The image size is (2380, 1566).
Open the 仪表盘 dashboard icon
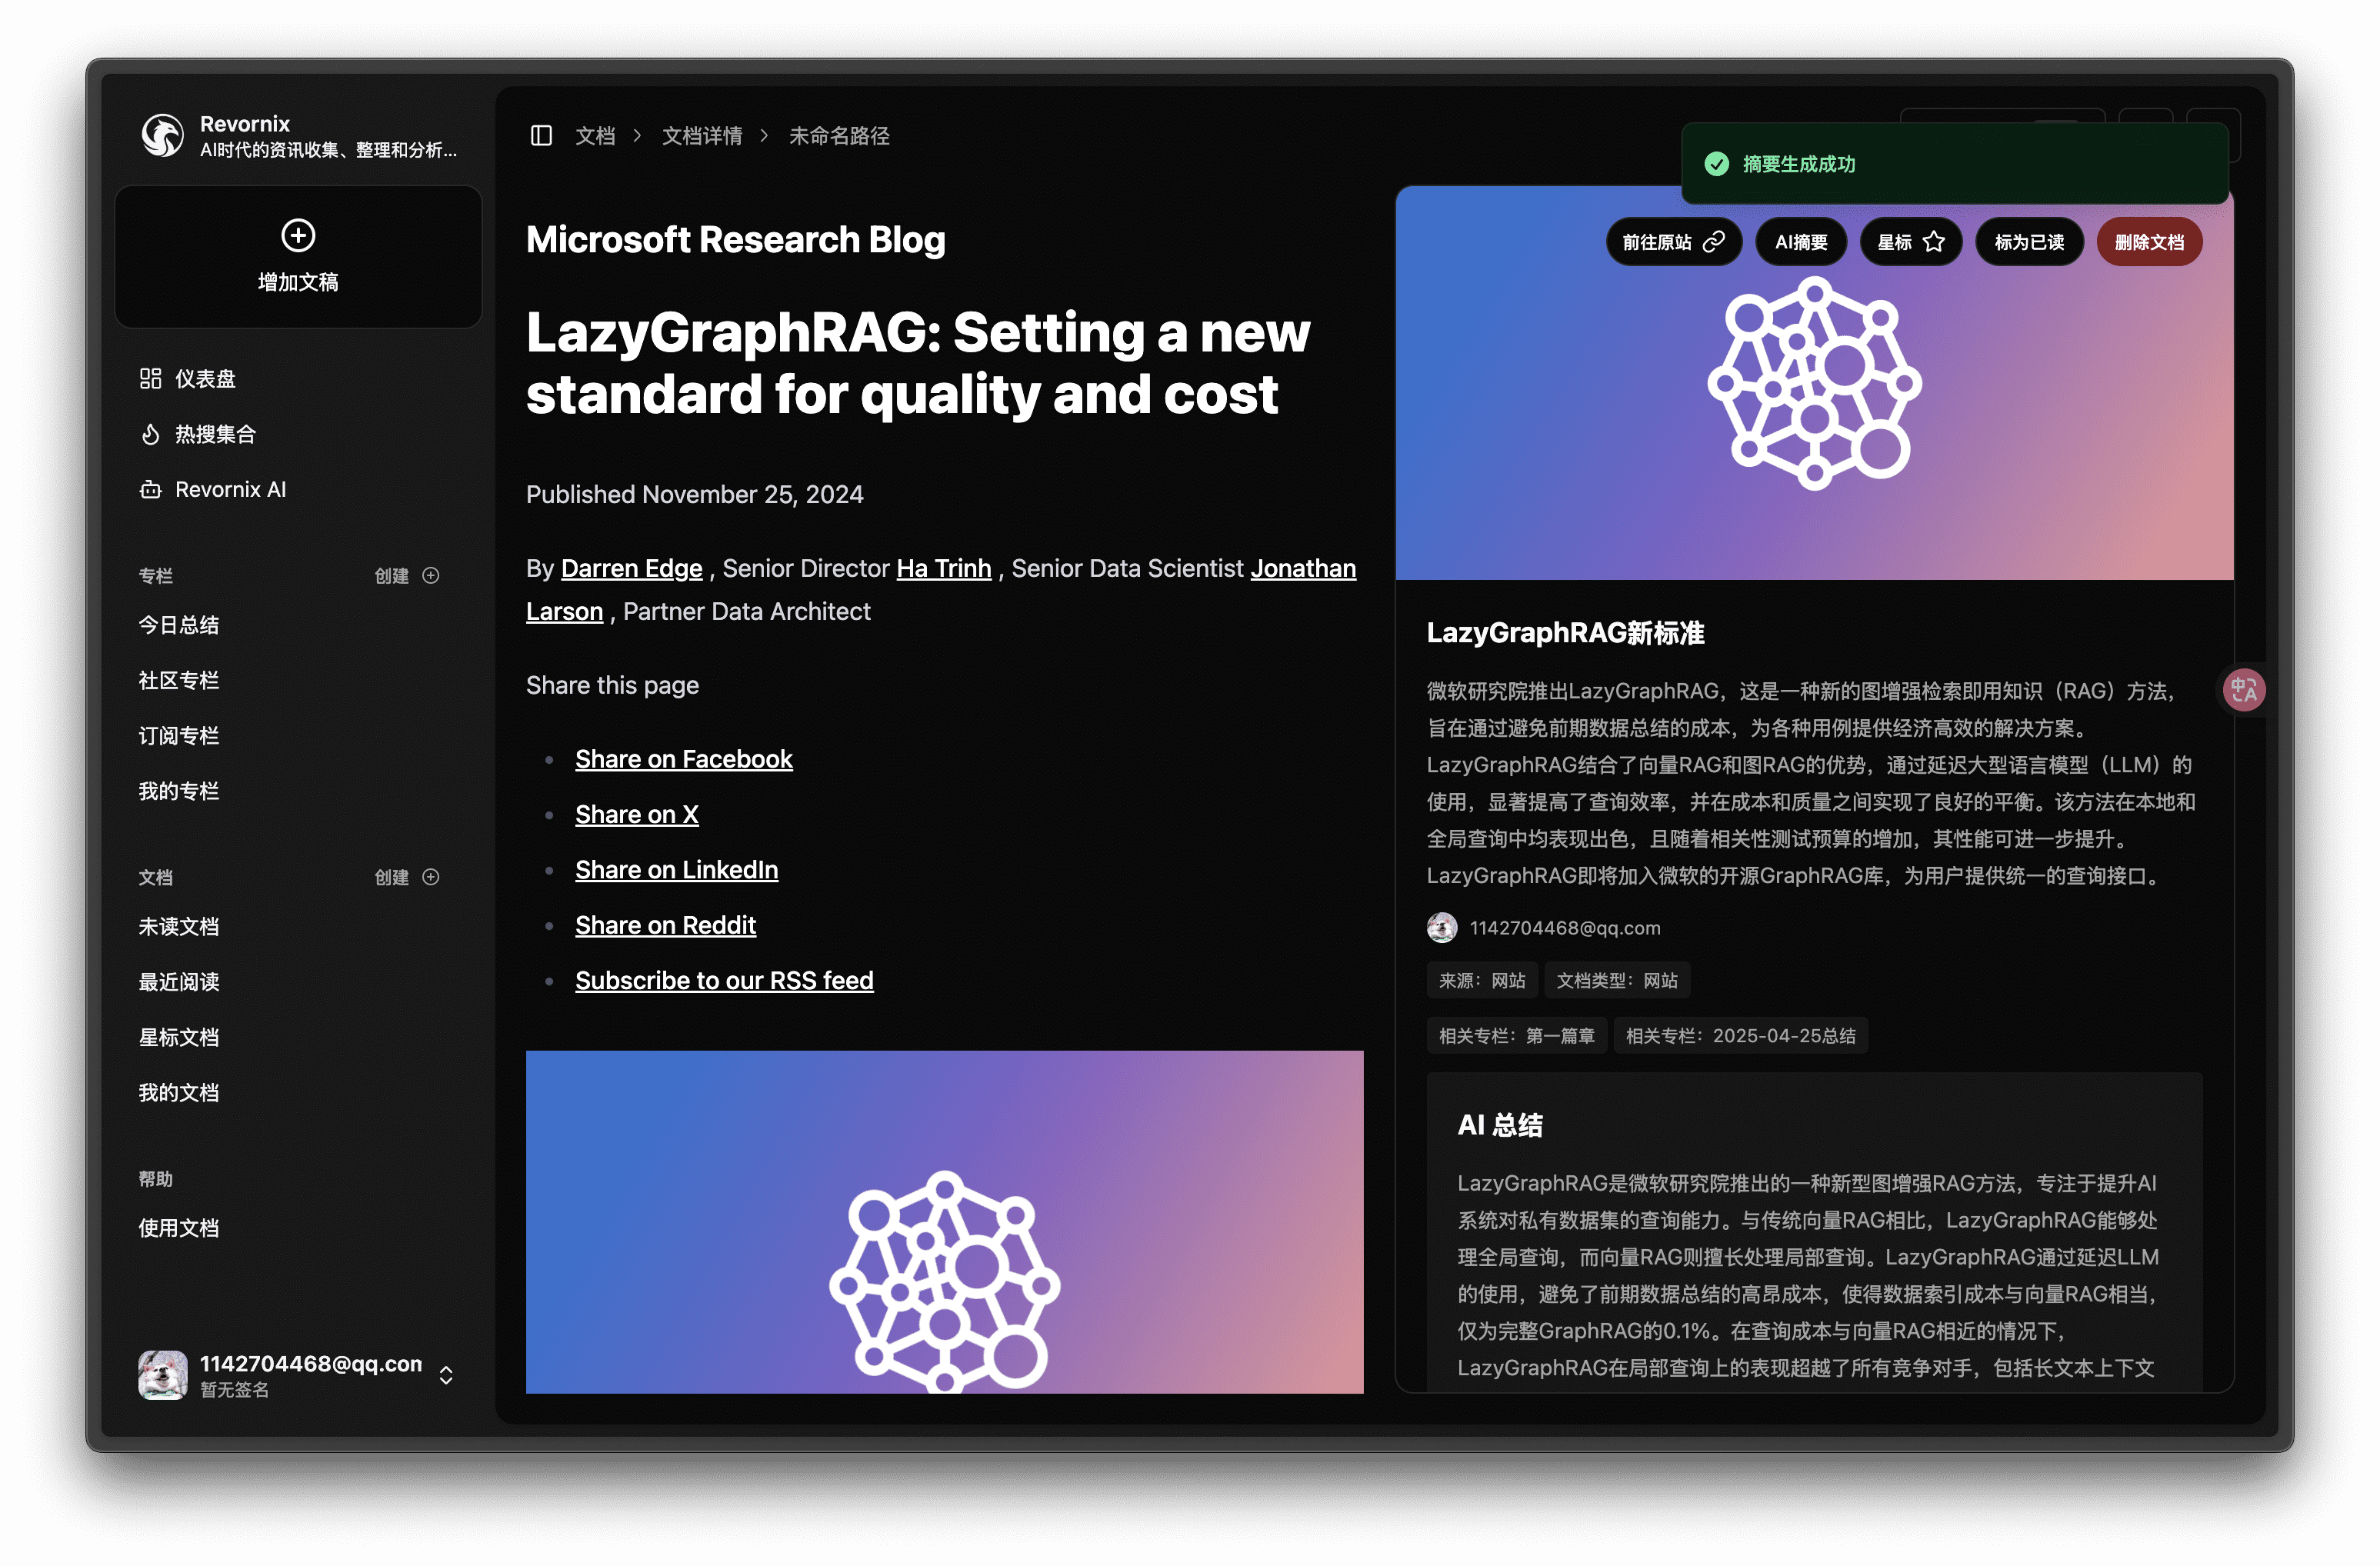[x=150, y=378]
